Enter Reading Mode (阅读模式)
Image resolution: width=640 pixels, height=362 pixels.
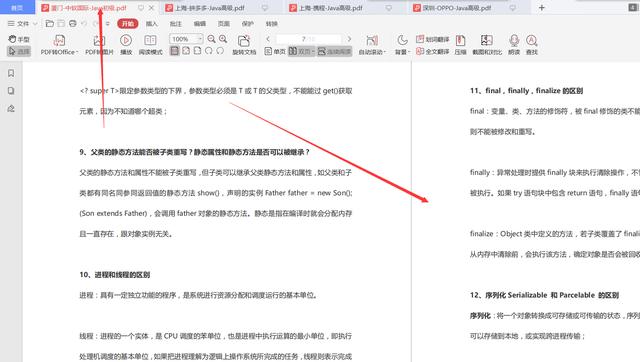tap(150, 45)
